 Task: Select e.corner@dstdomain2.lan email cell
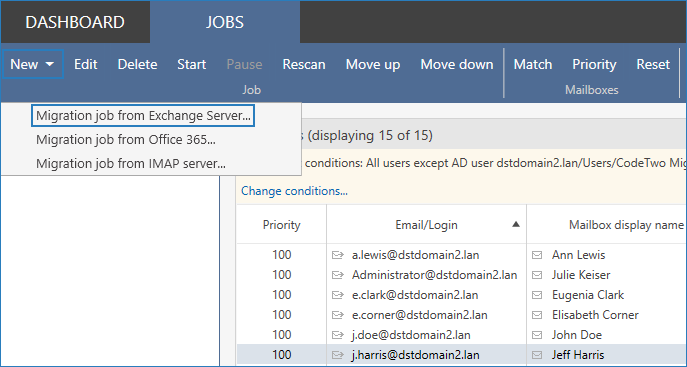[419, 315]
